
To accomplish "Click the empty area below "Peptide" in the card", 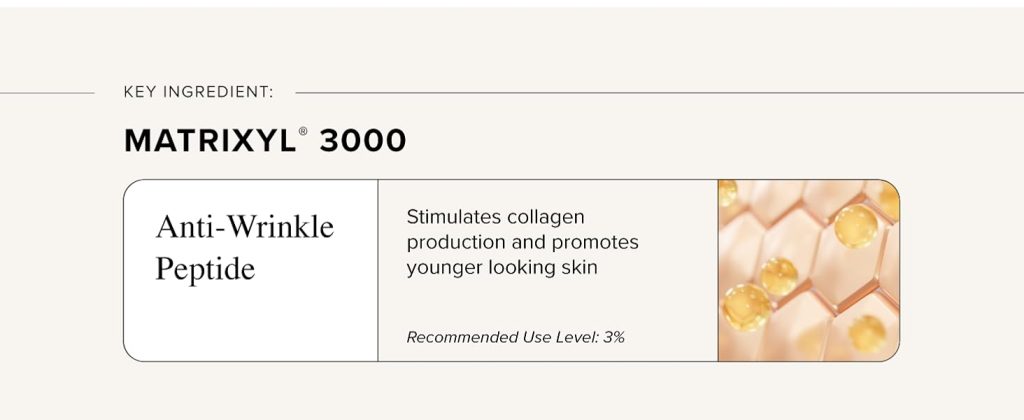I will pos(250,320).
